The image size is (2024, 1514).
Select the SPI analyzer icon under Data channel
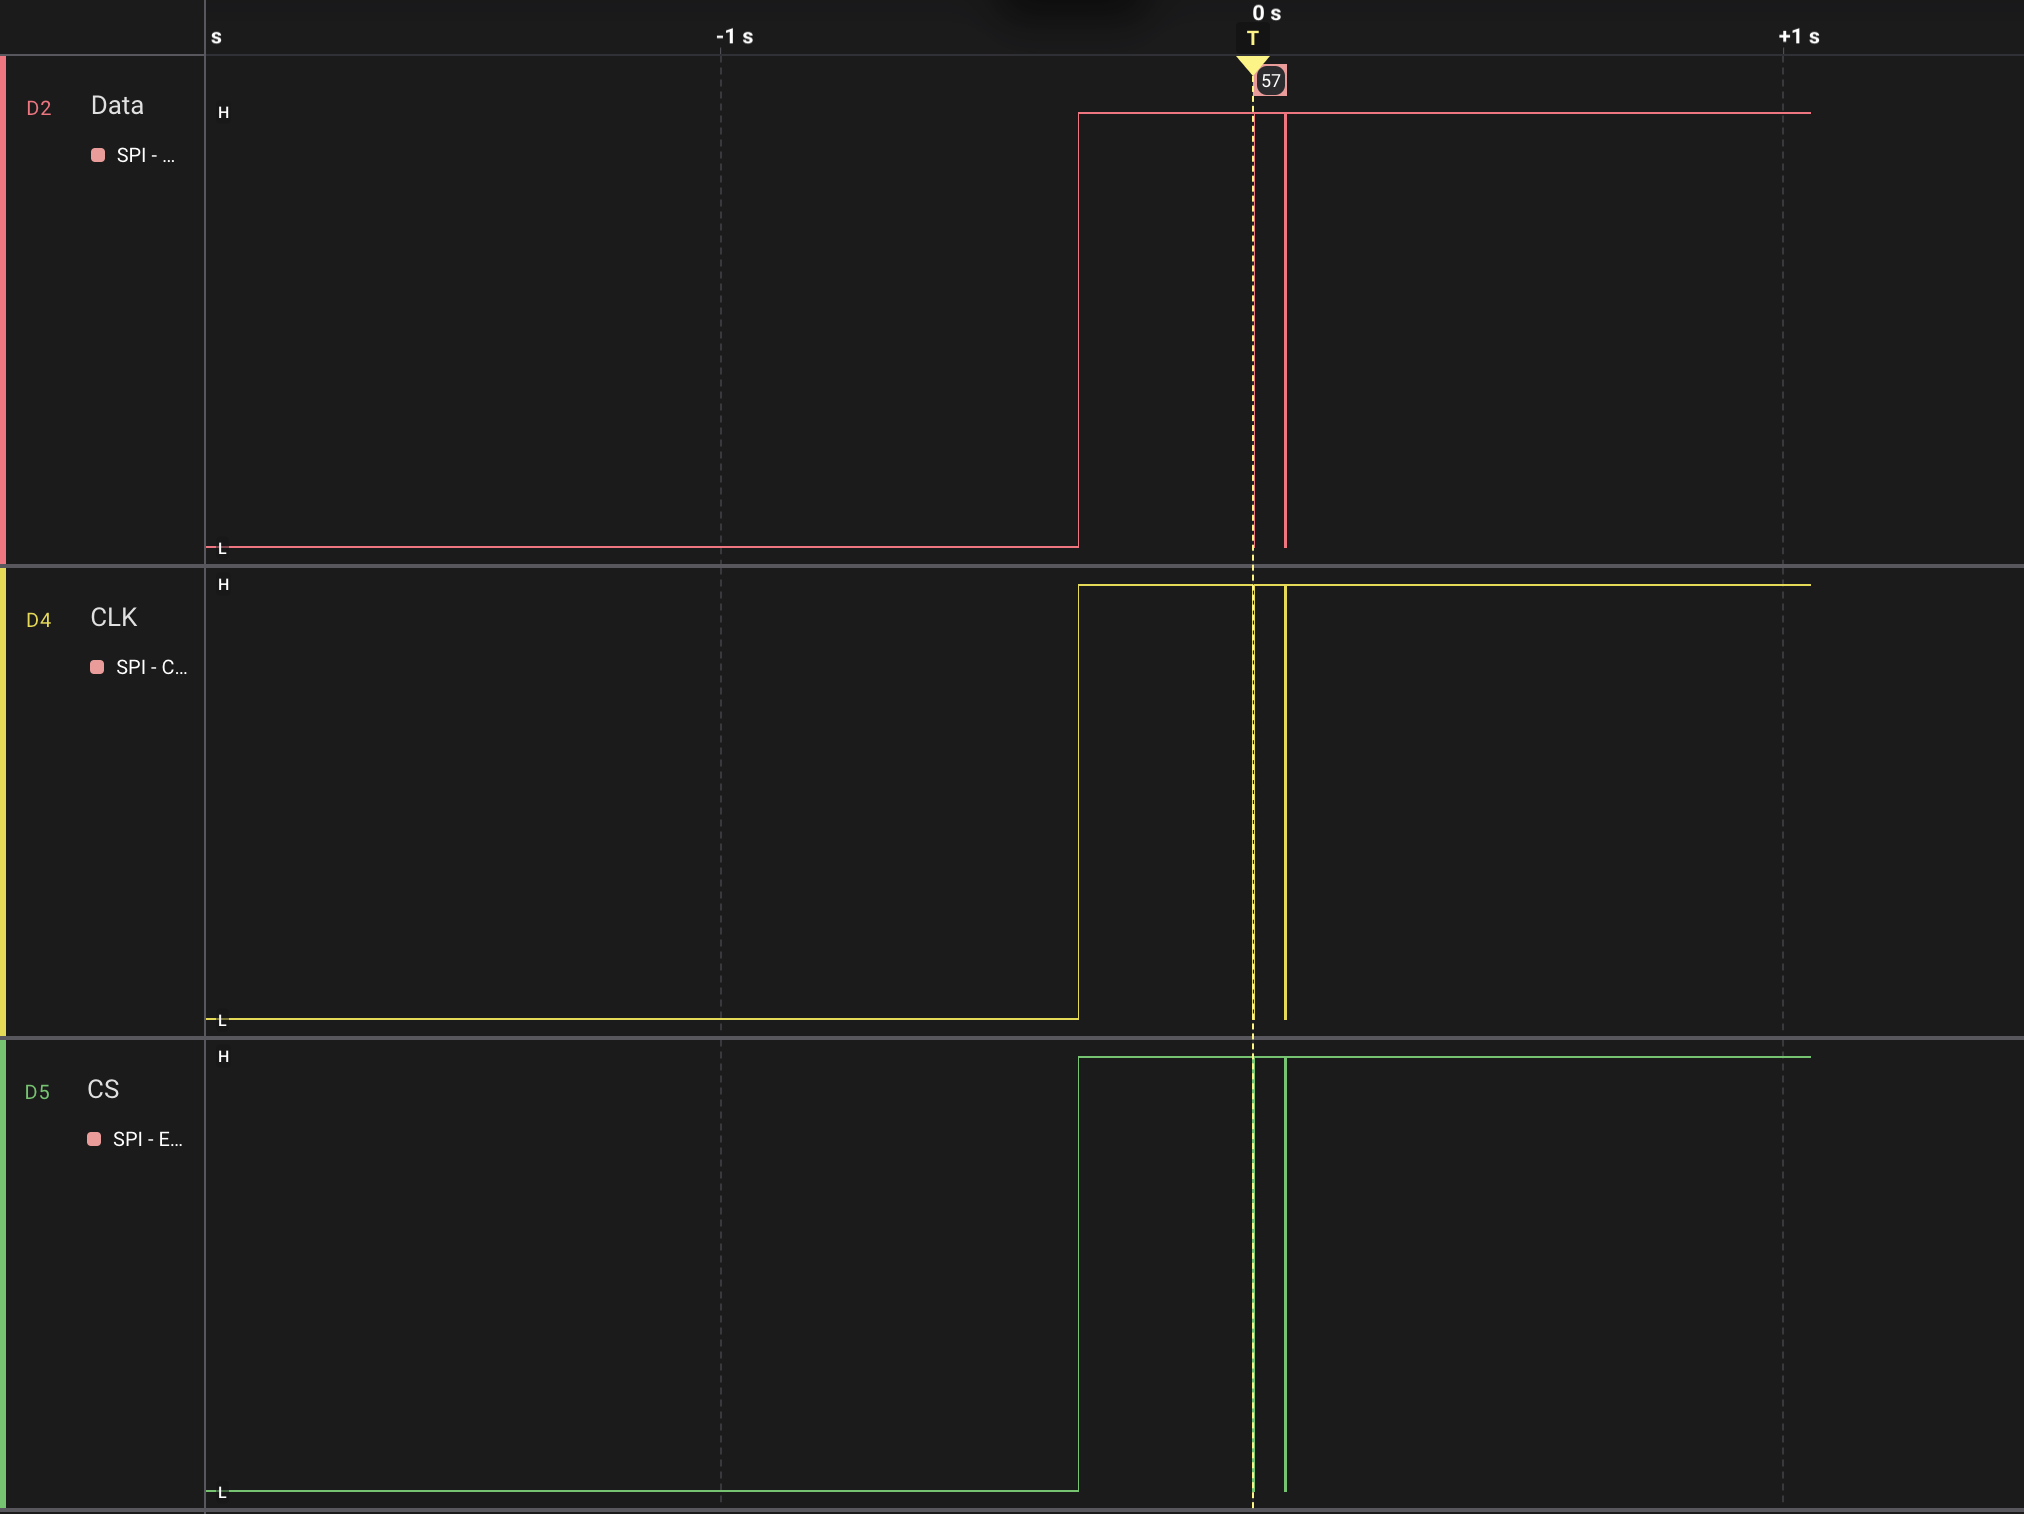98,155
